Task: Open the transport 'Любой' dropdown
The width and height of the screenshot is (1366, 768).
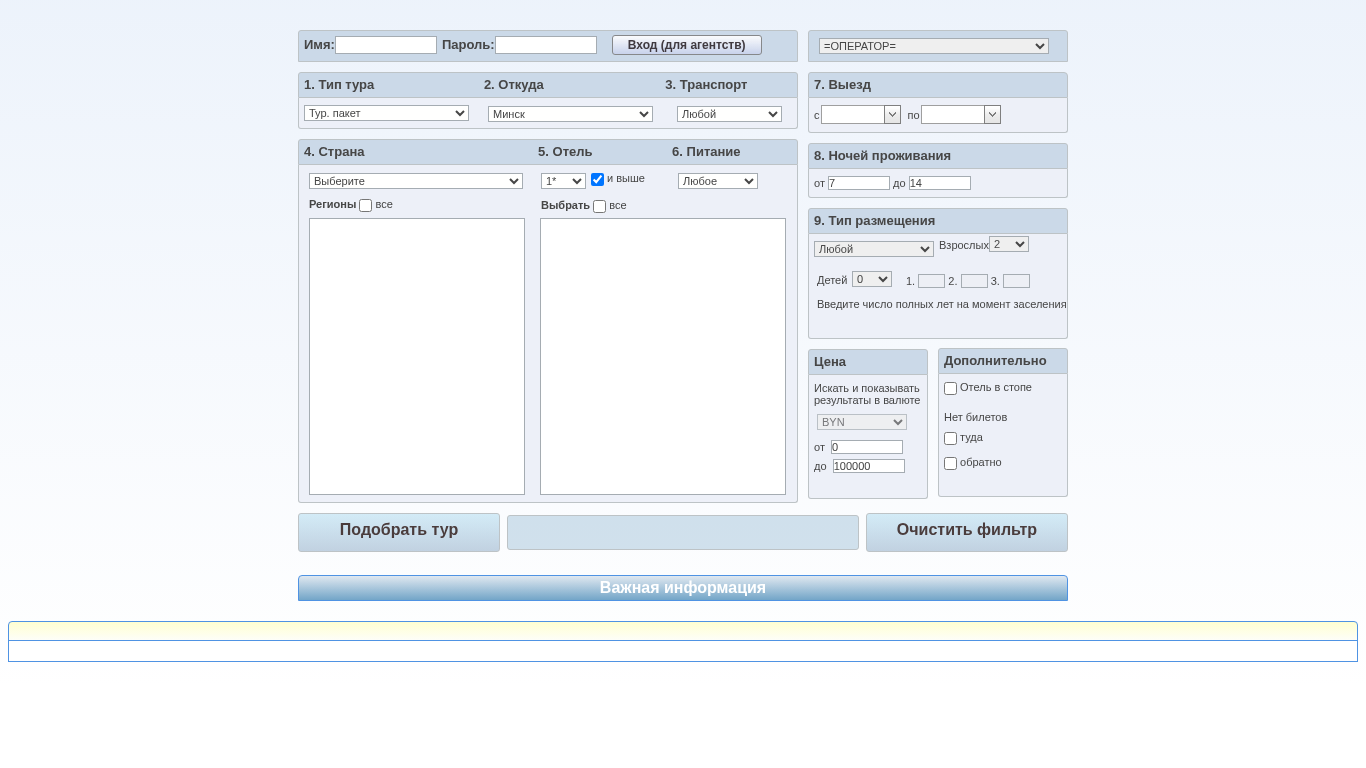Action: click(729, 115)
